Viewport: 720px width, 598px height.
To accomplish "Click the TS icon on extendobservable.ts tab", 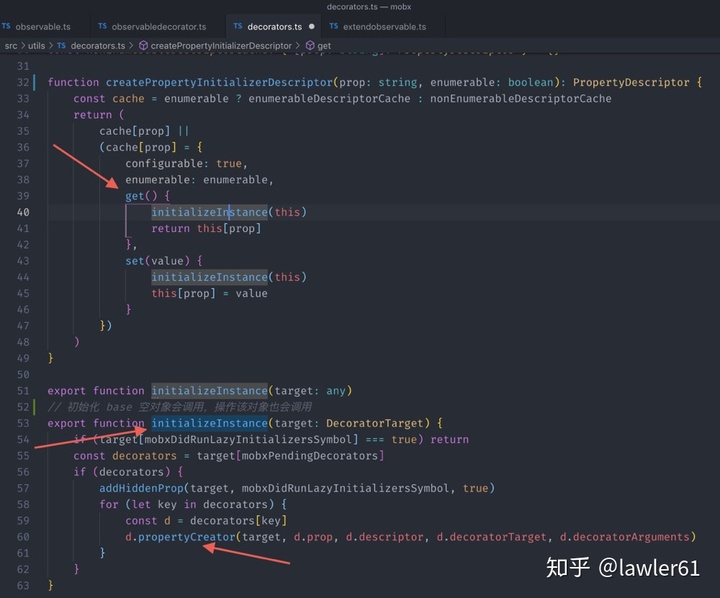I will 334,26.
